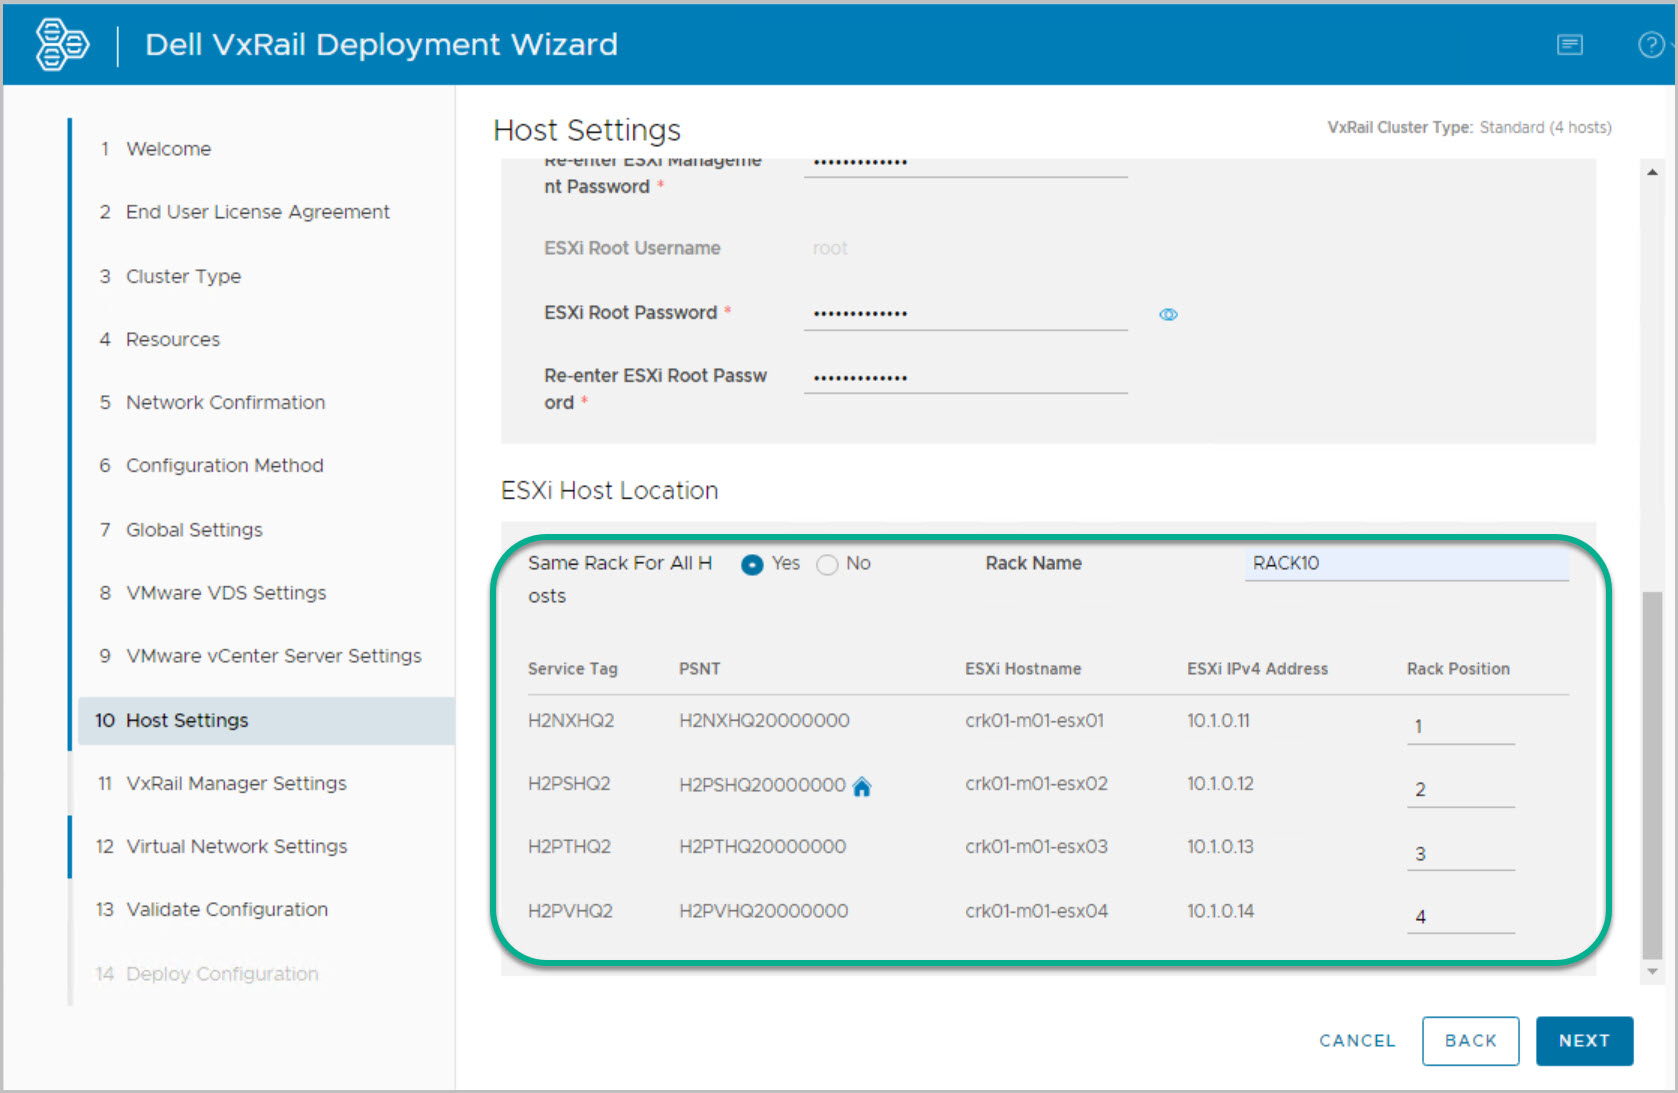This screenshot has width=1678, height=1093.
Task: Click the vertical scrollbar thumb
Action: point(1652,775)
